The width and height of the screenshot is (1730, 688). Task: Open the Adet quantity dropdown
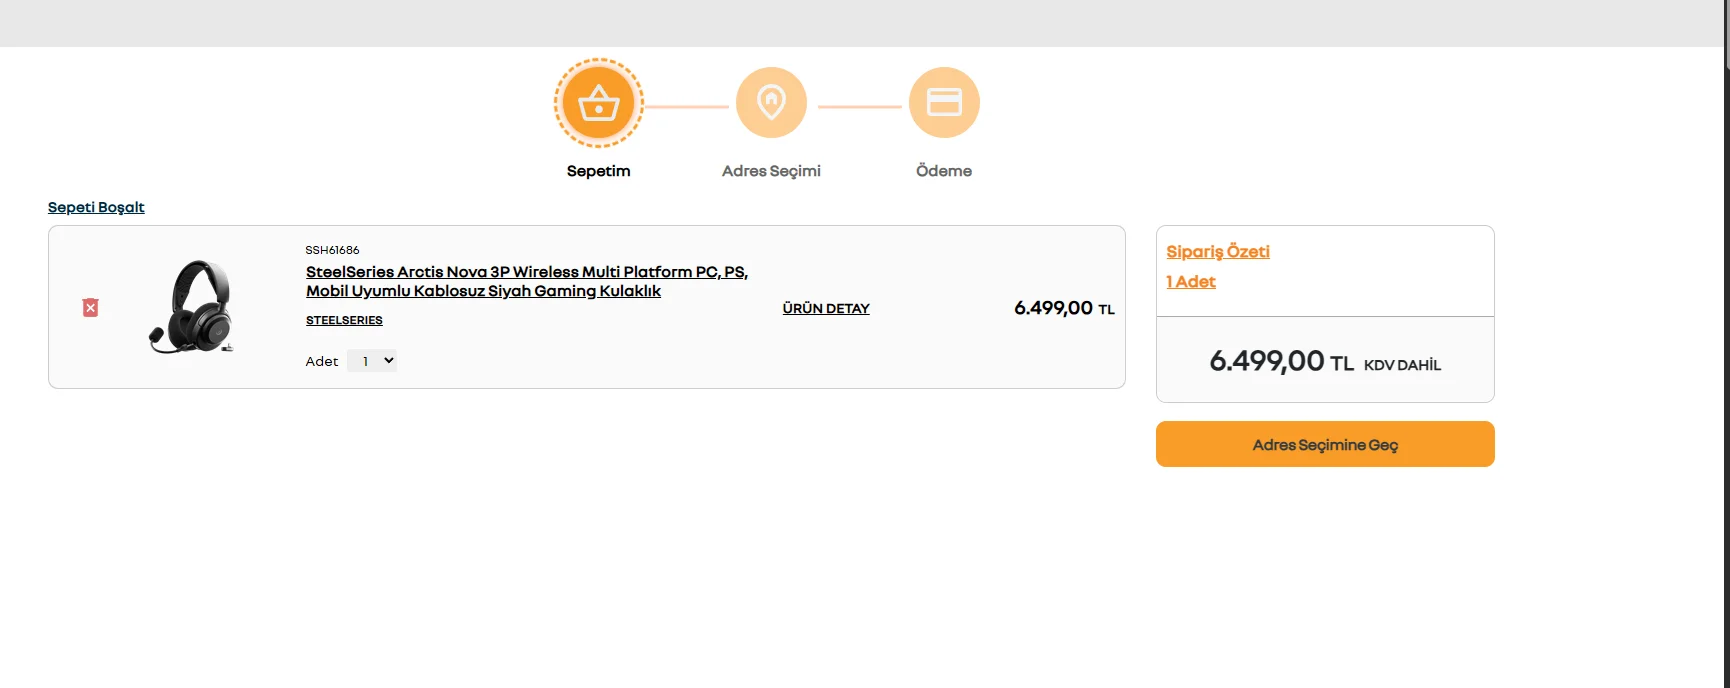[372, 361]
